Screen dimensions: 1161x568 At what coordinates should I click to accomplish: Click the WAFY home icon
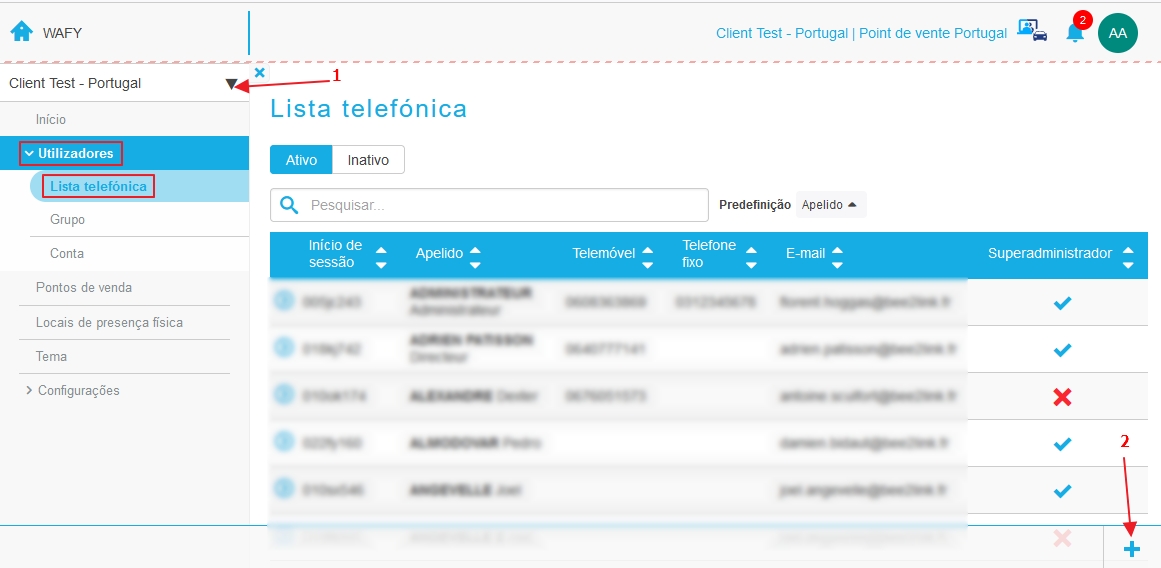pos(21,32)
